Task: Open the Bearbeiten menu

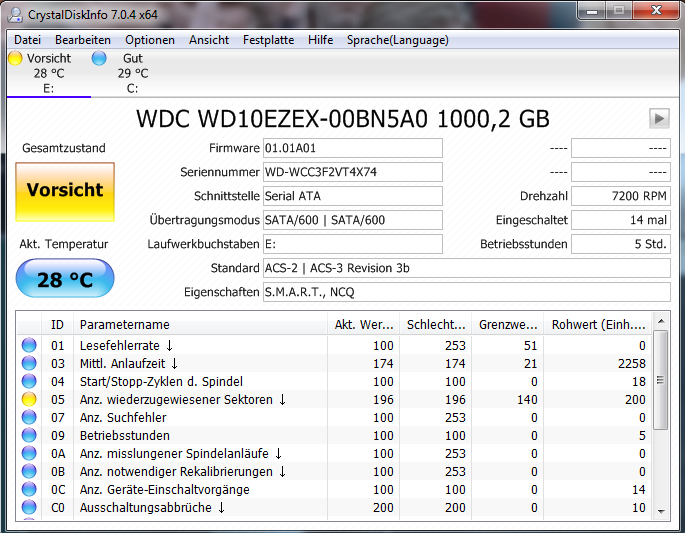Action: (83, 40)
